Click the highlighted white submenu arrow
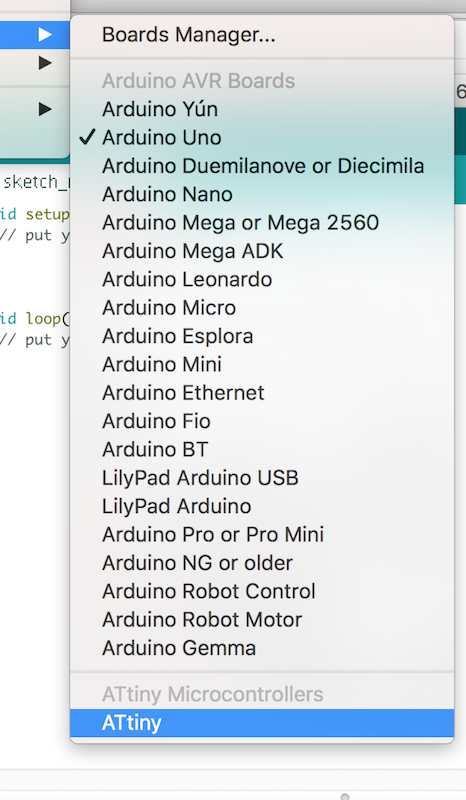Screen dimensions: 466x800 (x=45, y=35)
